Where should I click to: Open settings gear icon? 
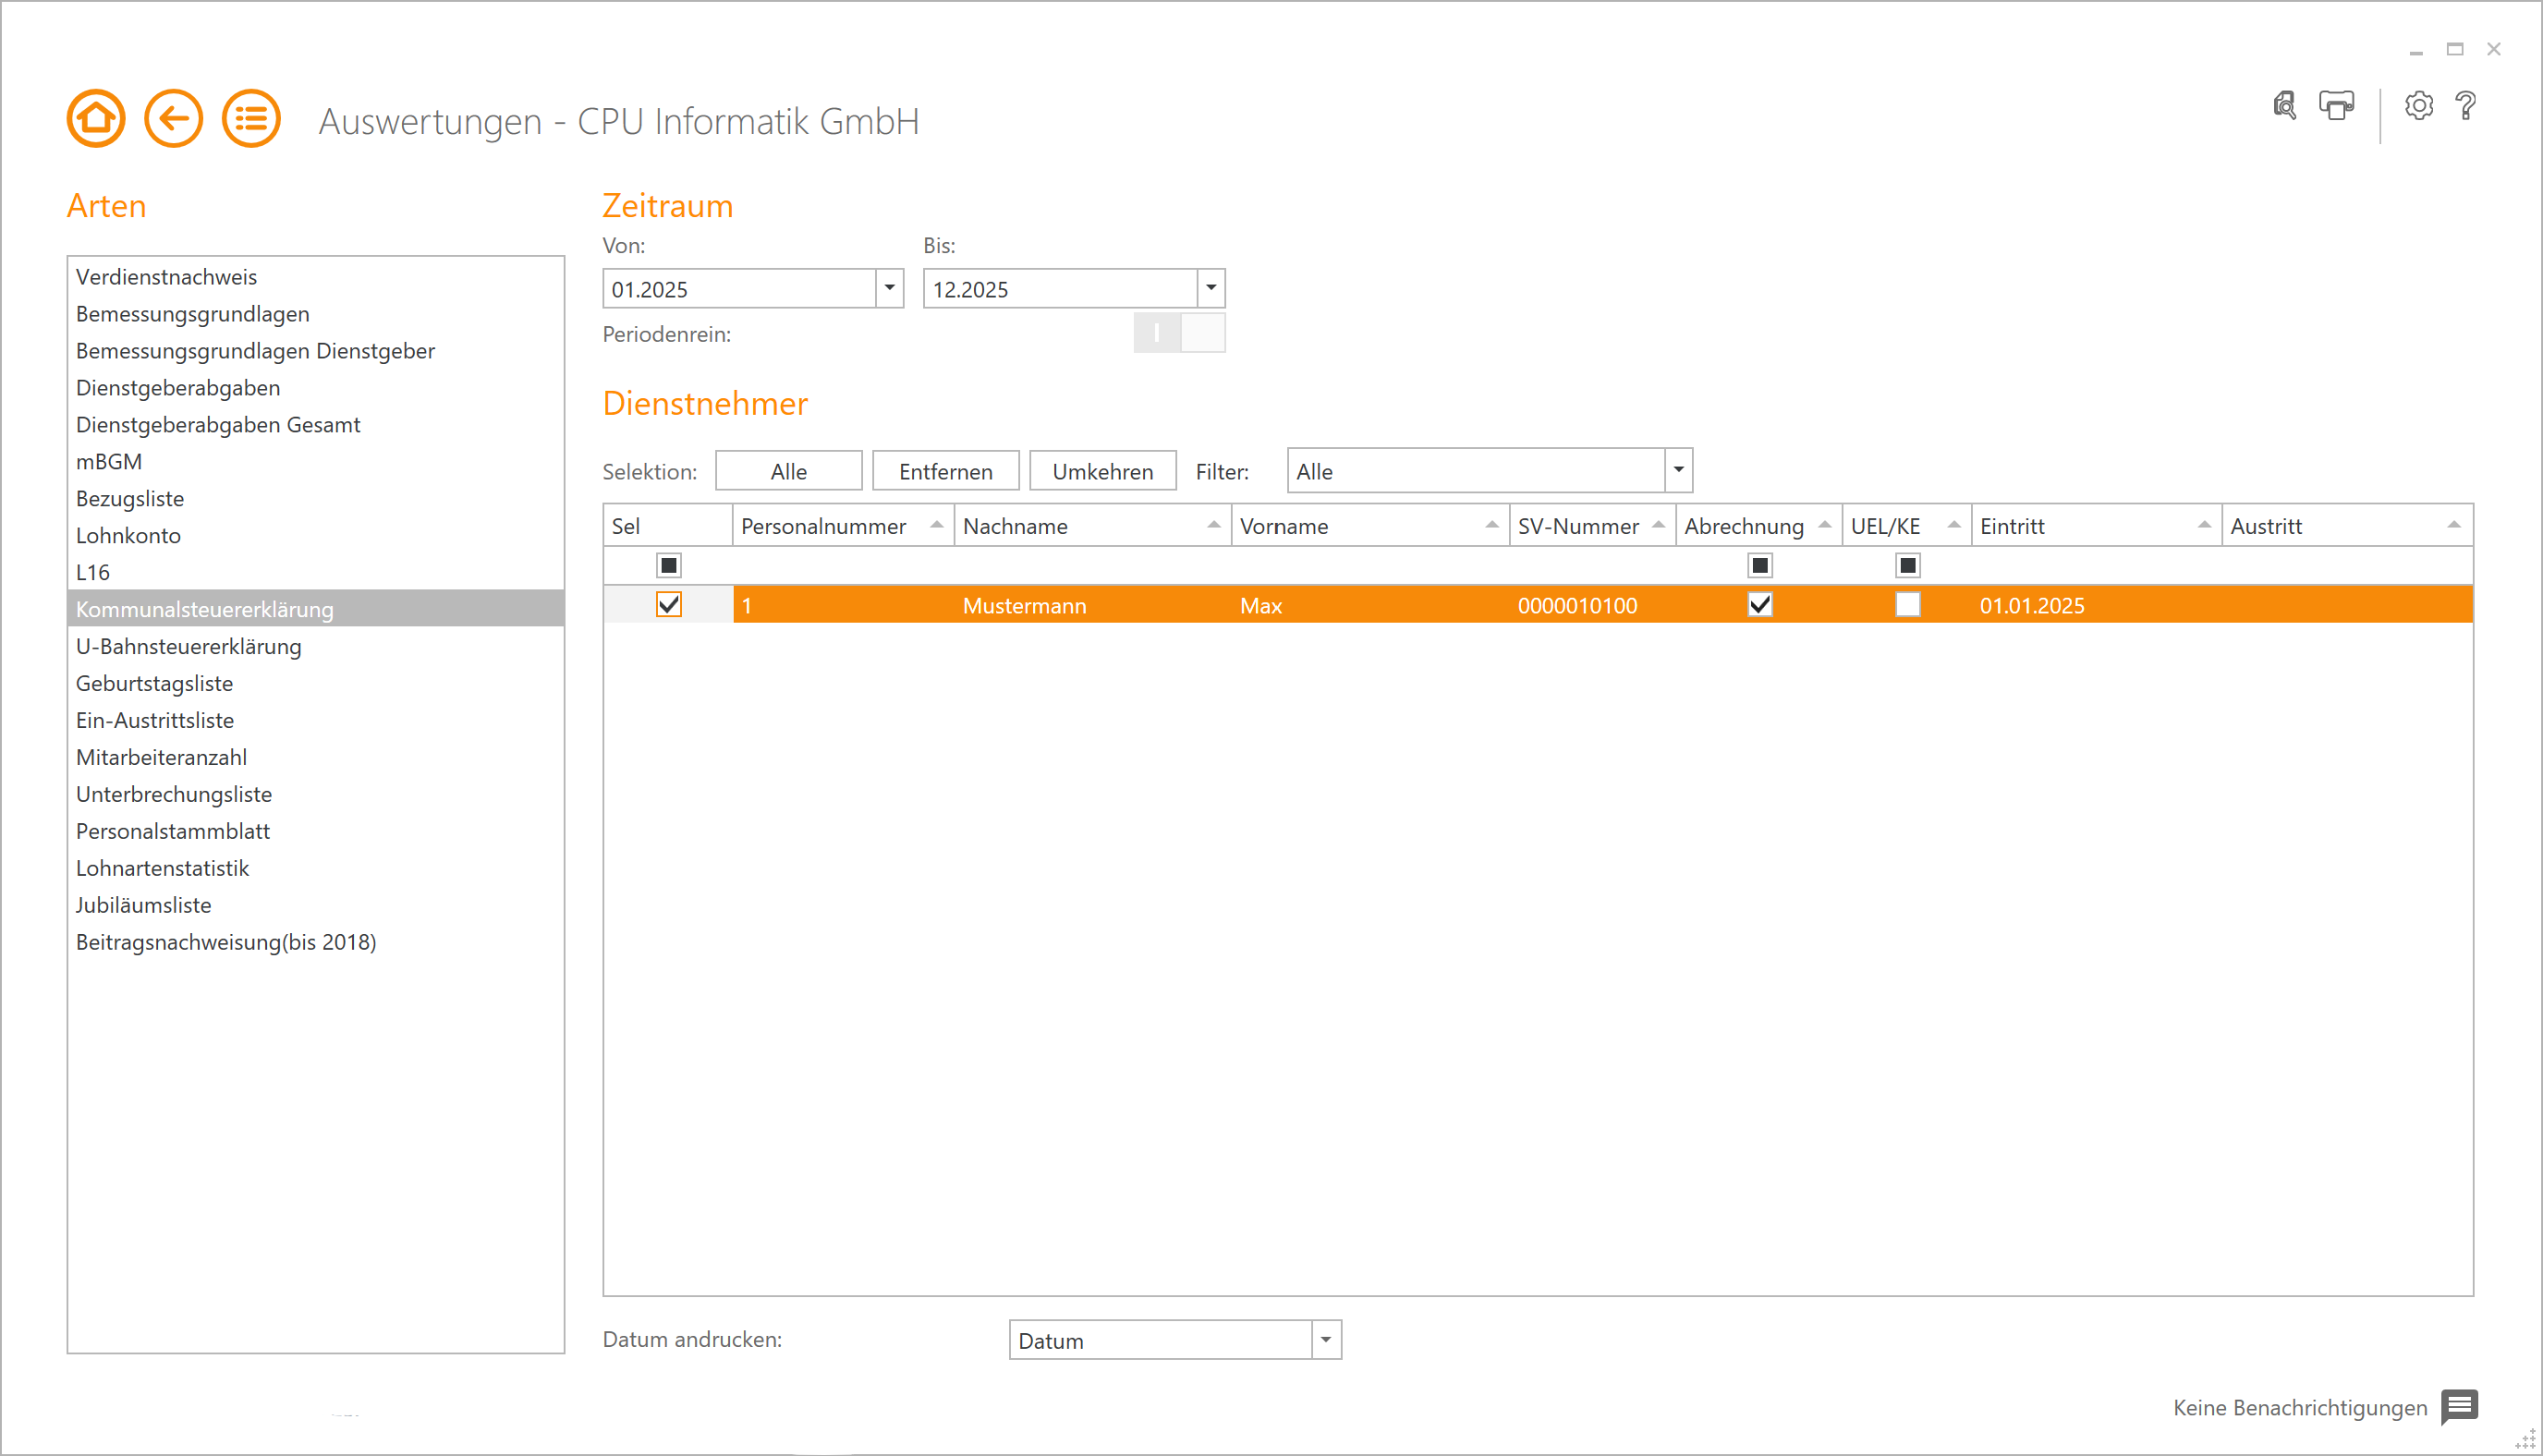[2418, 105]
